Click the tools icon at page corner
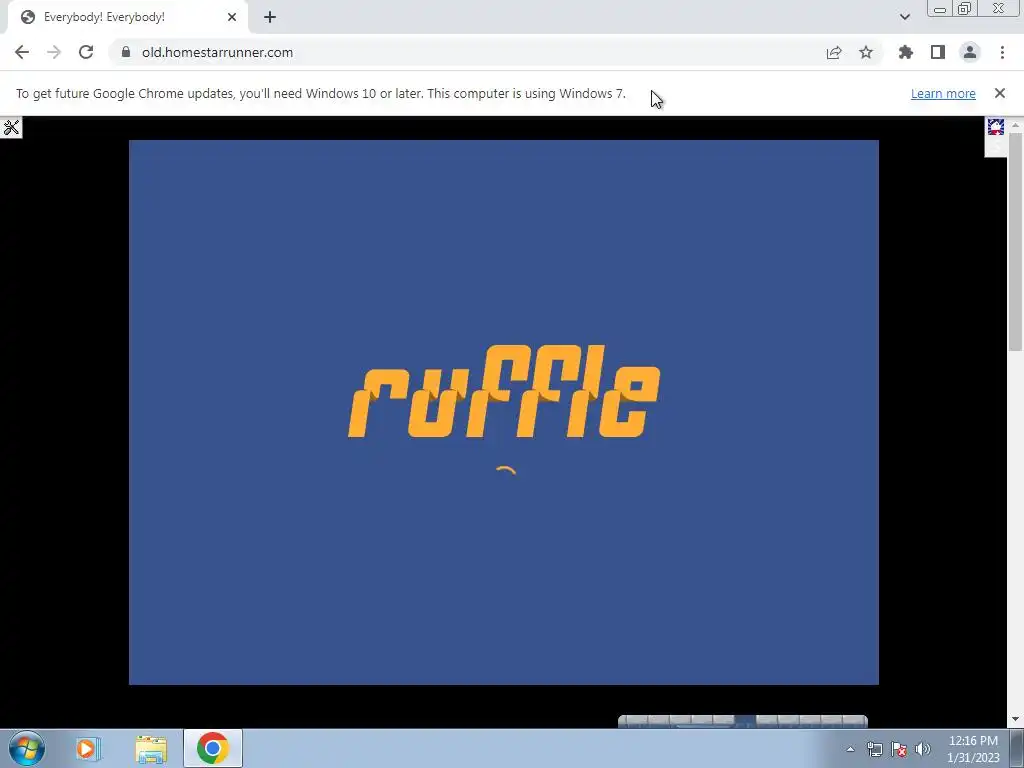This screenshot has width=1024, height=768. (x=11, y=127)
